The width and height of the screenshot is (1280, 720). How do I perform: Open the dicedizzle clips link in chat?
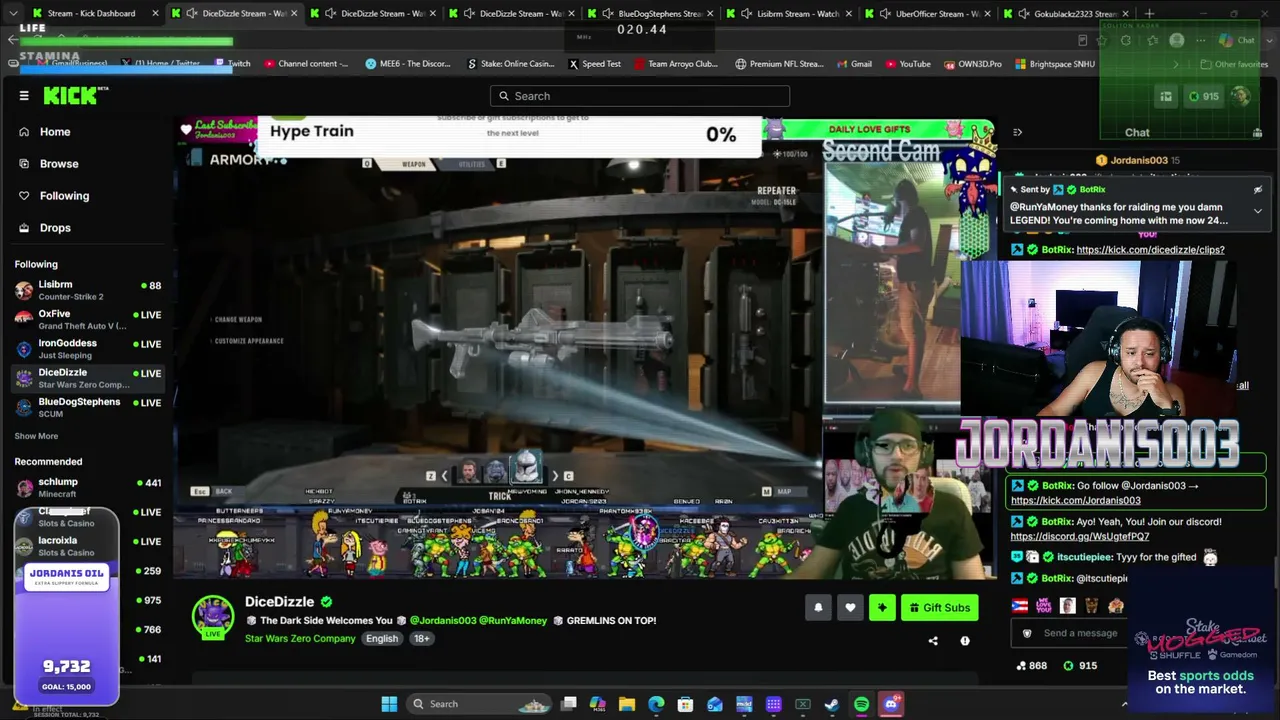[1150, 250]
